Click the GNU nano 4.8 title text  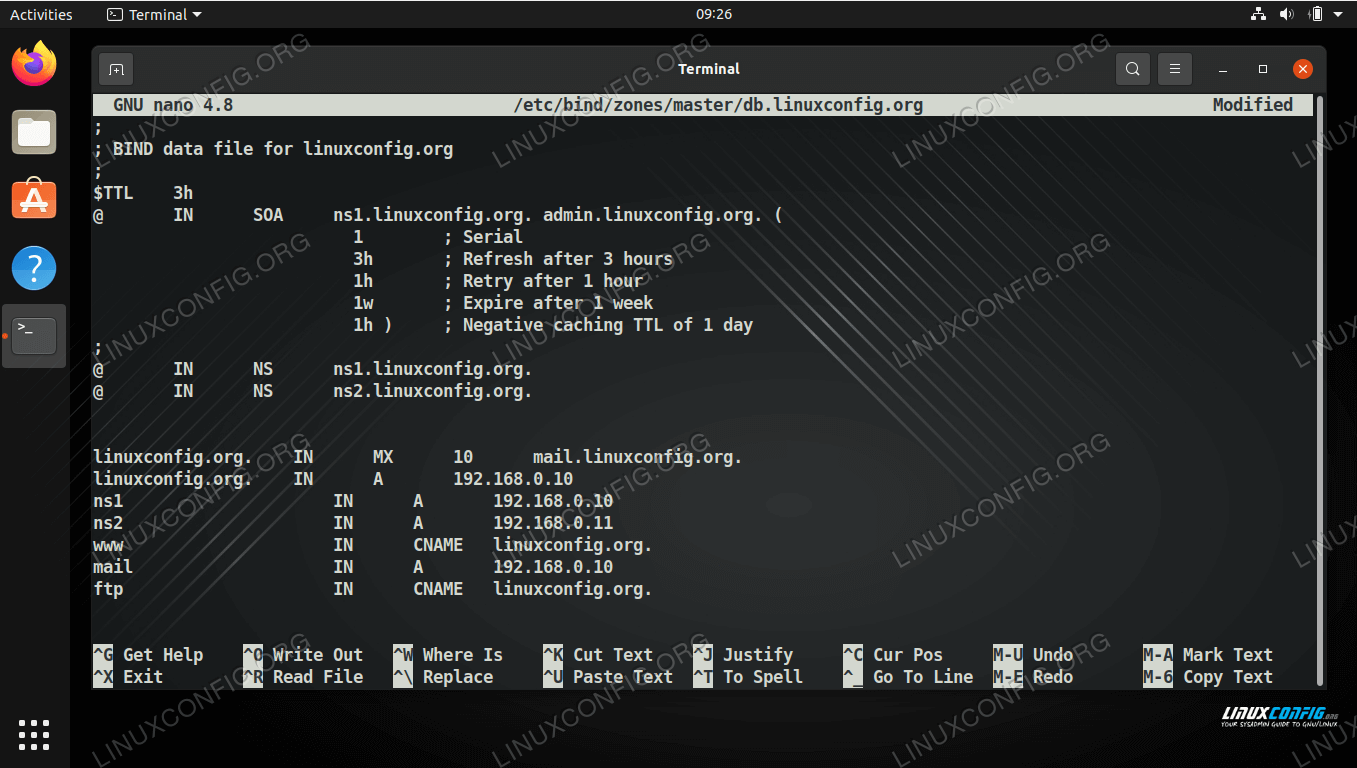point(173,105)
